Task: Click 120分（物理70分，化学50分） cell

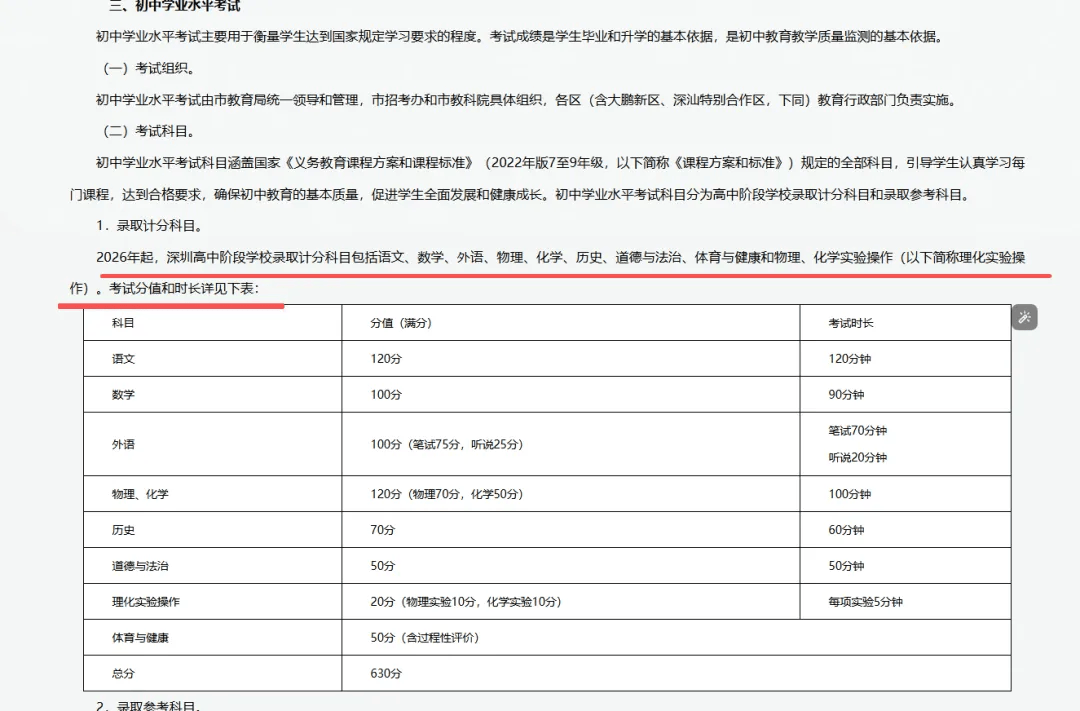Action: pyautogui.click(x=570, y=493)
